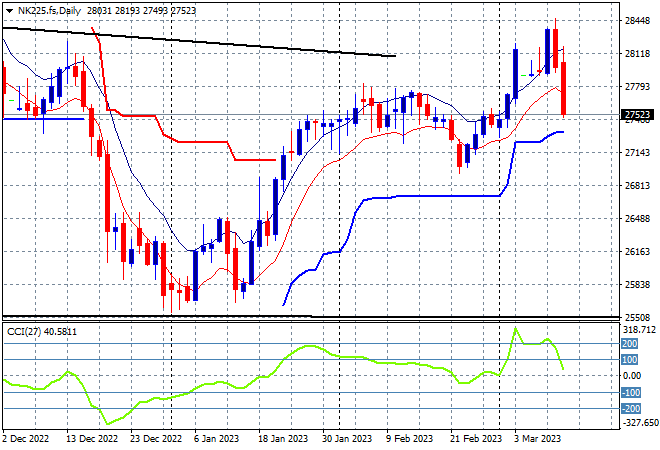Click the 2 Dec 2022 date label

point(26,439)
